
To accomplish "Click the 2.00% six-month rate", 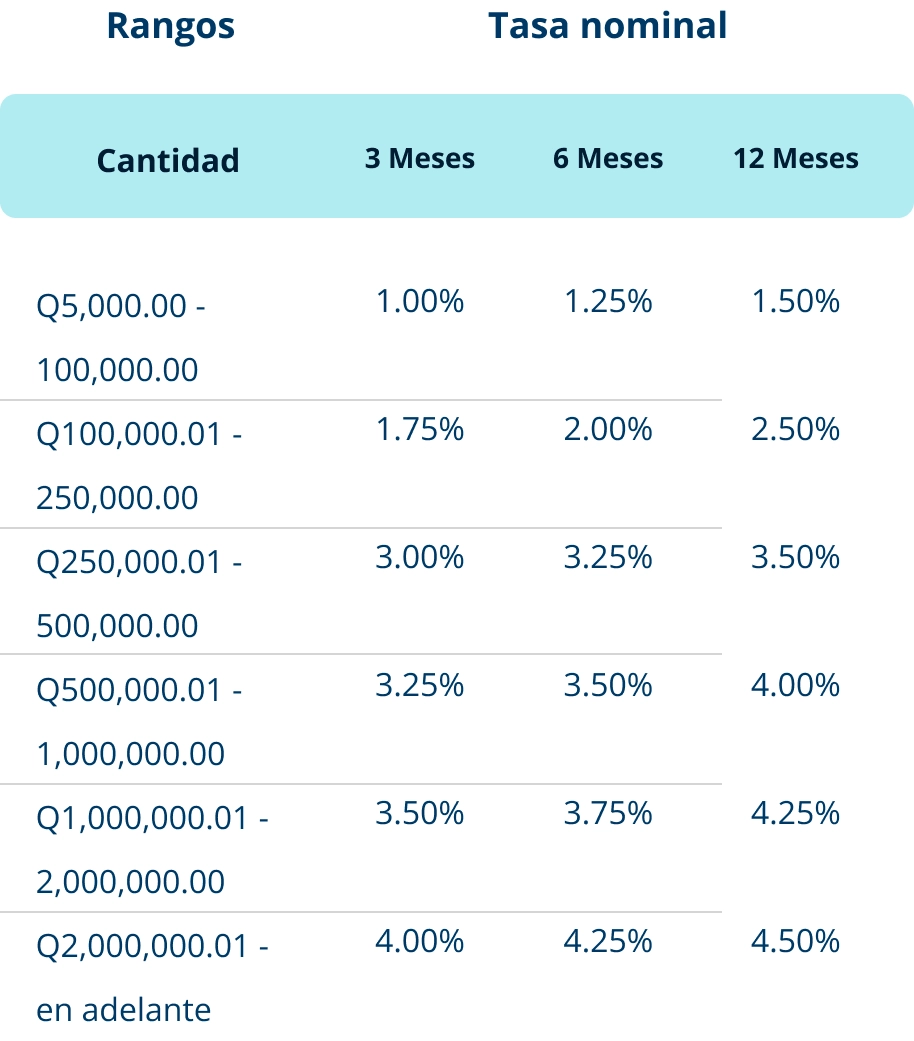I will pos(608,430).
